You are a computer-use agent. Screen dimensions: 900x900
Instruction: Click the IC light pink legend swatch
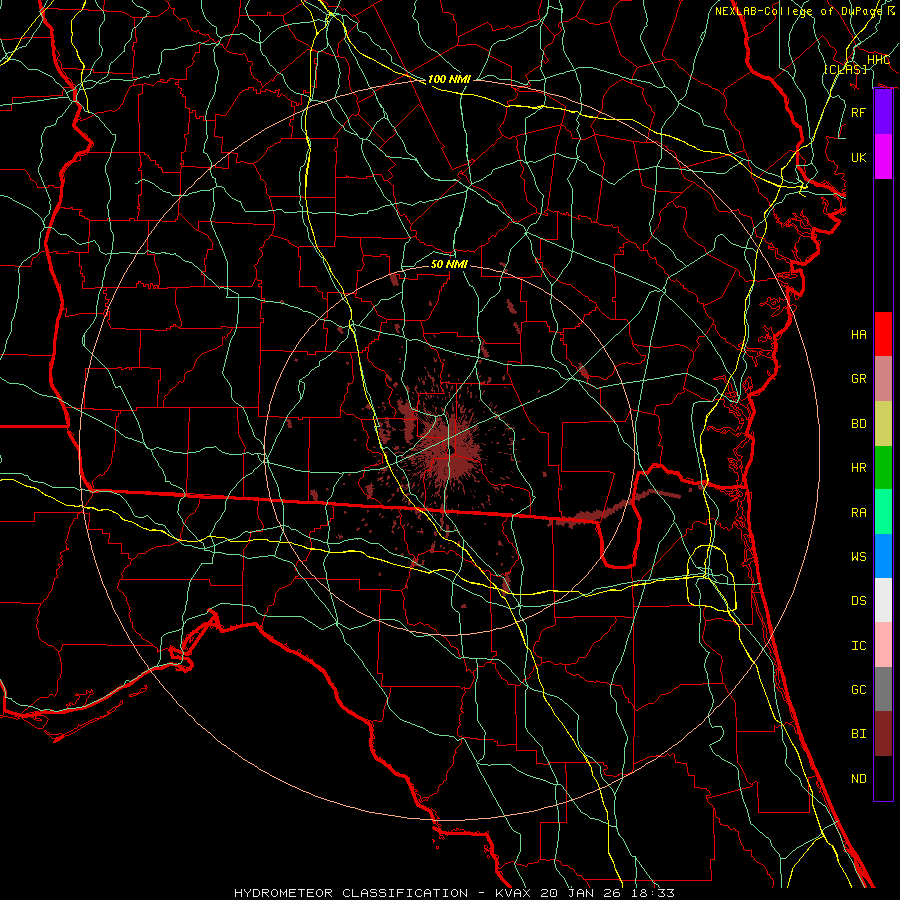883,645
